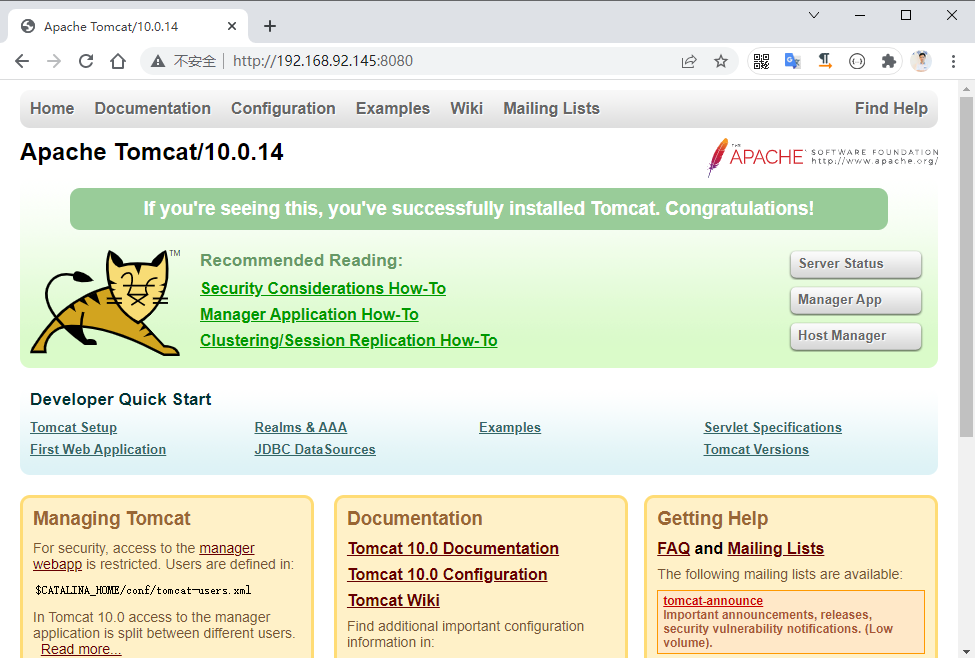Open the First Web Application link
Viewport: 975px width, 658px height.
[x=98, y=450]
